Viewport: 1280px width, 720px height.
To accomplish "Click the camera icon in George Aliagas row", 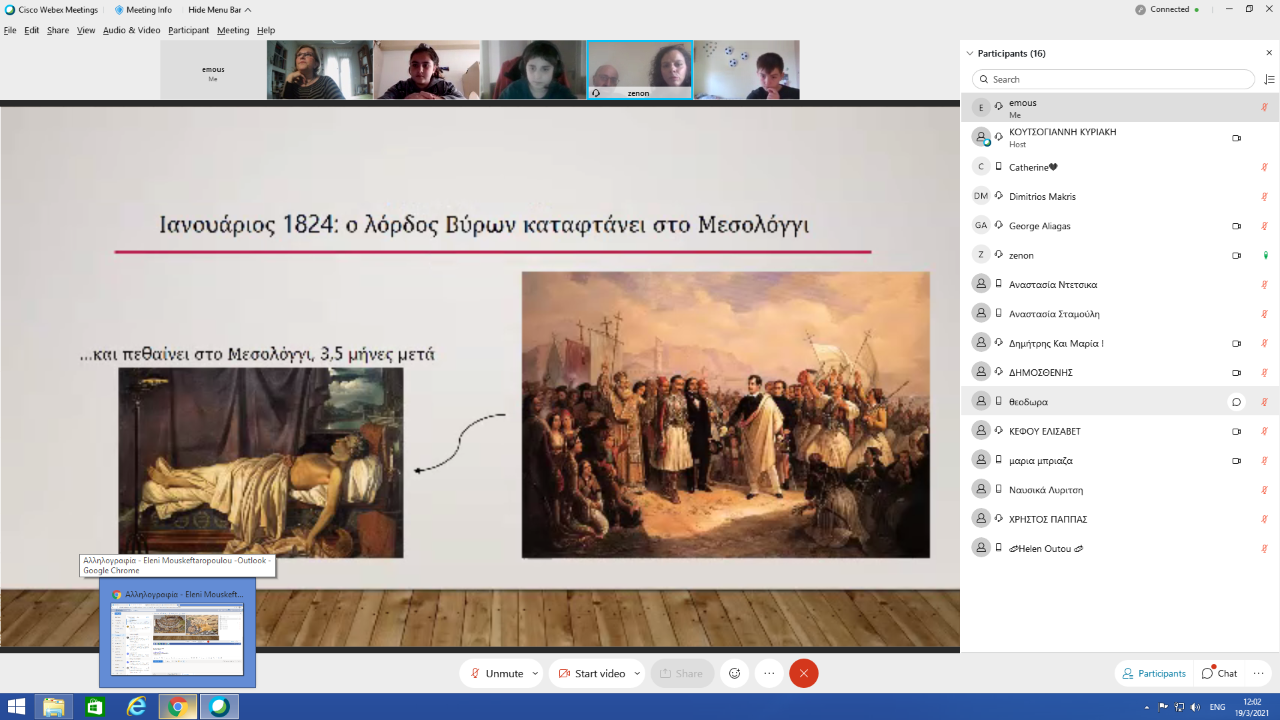I will coord(1236,226).
